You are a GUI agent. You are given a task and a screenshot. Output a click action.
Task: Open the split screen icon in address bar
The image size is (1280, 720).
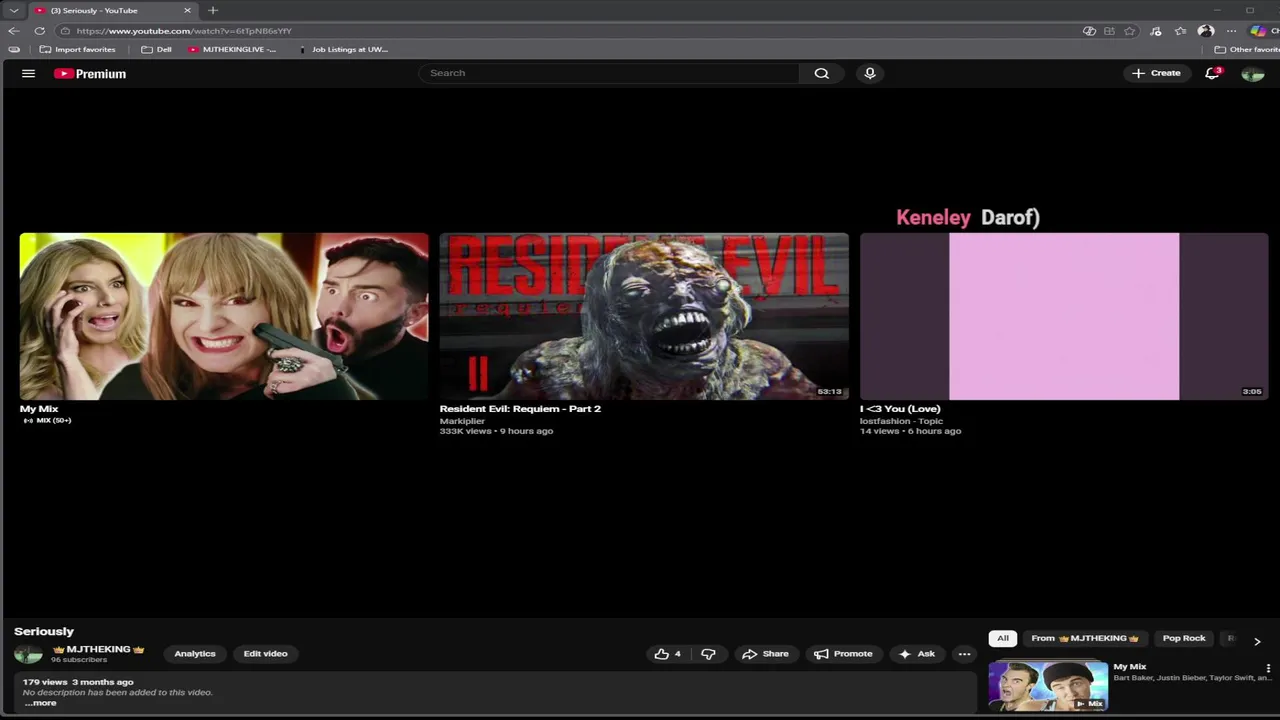pos(1109,31)
